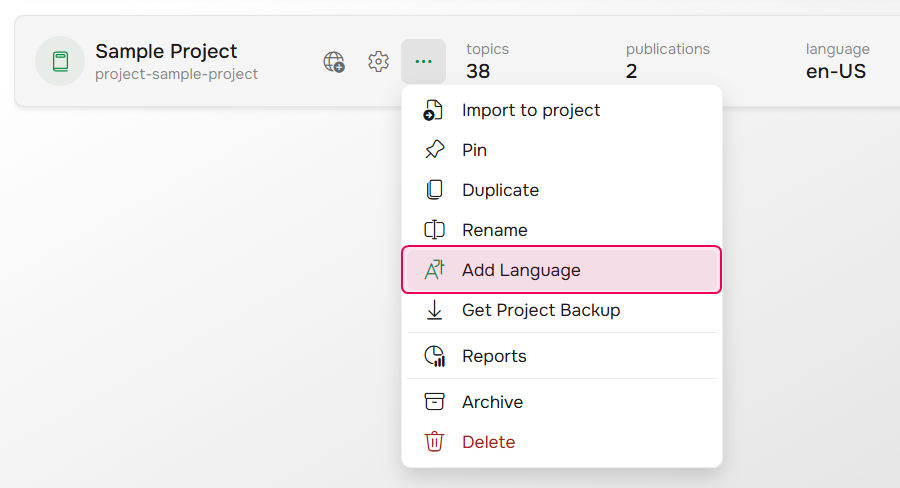The height and width of the screenshot is (488, 900).
Task: Click the Duplicate copy icon
Action: click(x=435, y=190)
